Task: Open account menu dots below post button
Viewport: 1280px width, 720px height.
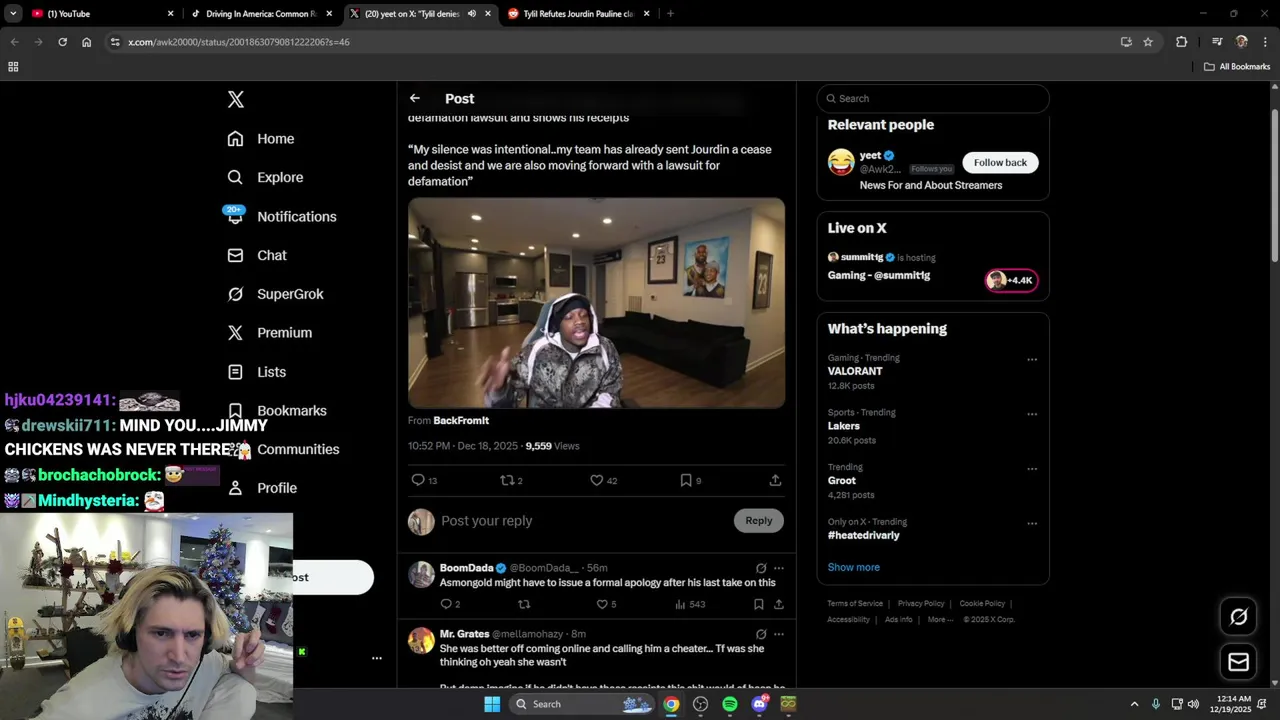Action: [x=377, y=658]
